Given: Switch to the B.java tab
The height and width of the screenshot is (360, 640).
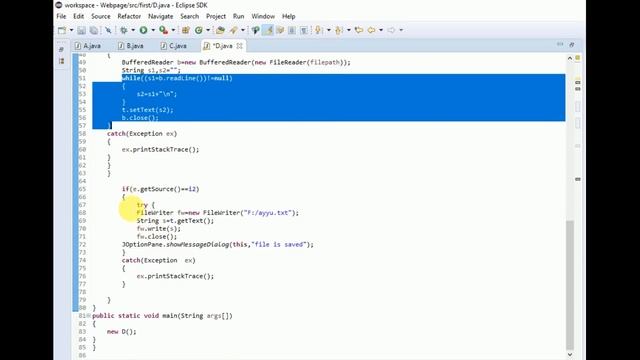Looking at the screenshot, I should click(131, 46).
